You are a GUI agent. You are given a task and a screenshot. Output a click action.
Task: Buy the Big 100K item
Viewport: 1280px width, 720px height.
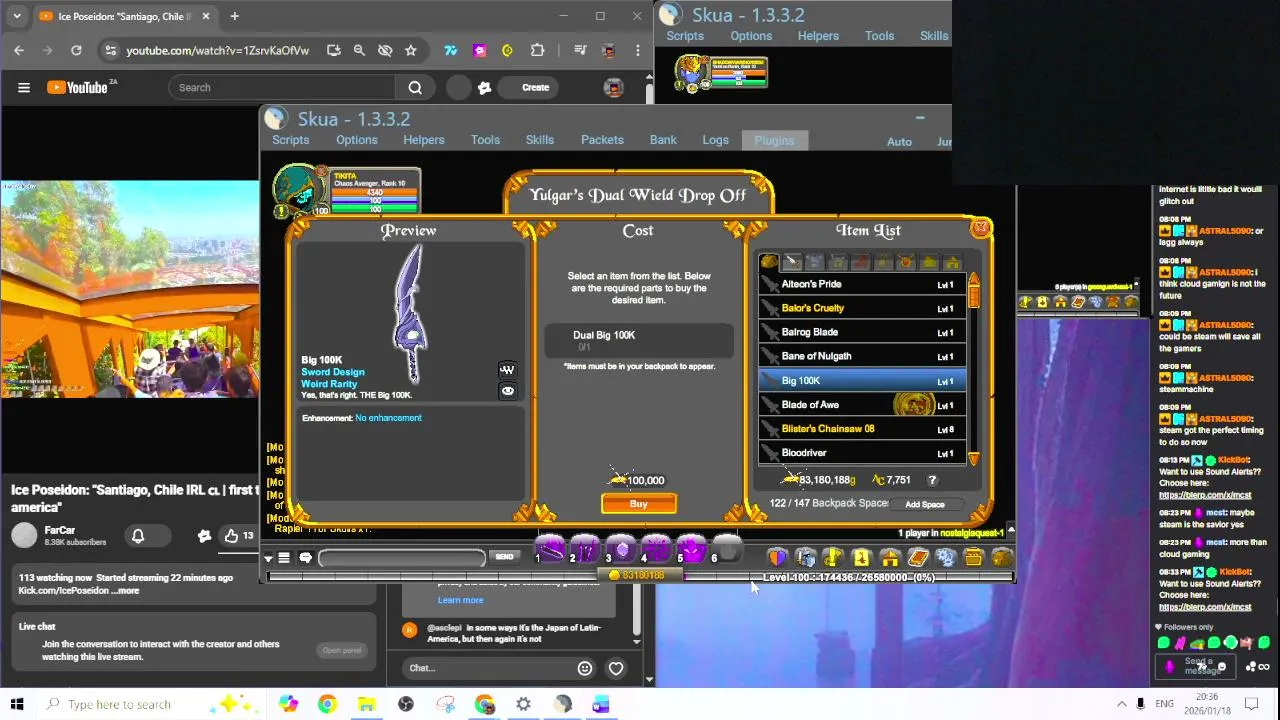[639, 504]
